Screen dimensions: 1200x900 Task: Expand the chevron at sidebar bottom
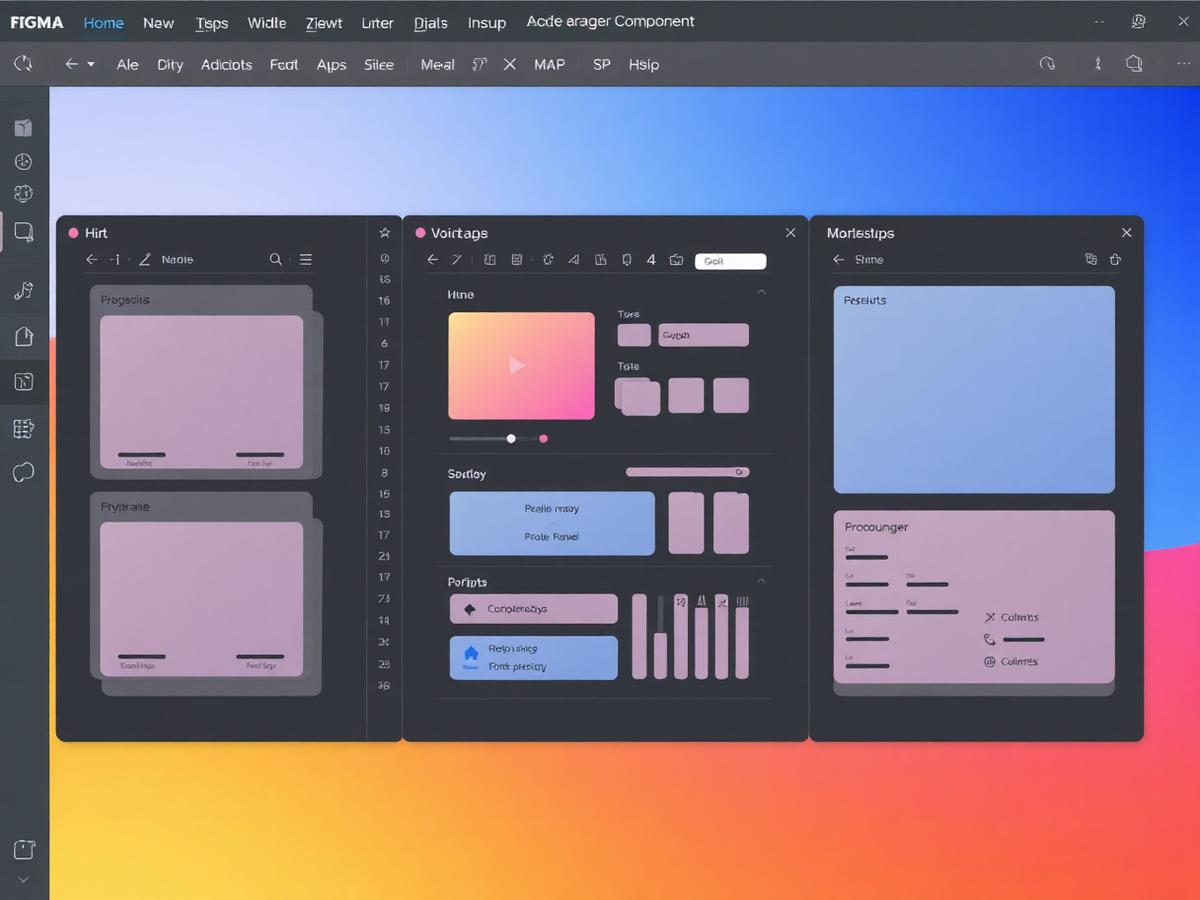23,880
